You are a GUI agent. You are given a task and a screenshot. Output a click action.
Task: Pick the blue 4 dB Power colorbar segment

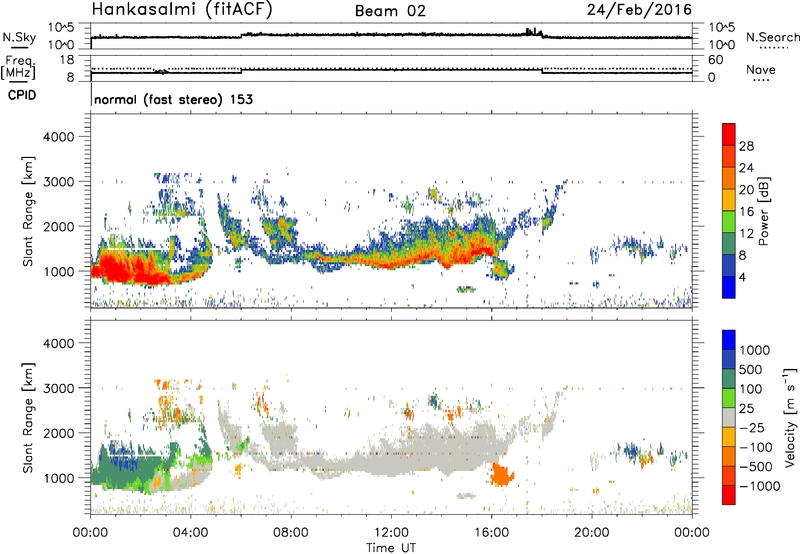729,287
